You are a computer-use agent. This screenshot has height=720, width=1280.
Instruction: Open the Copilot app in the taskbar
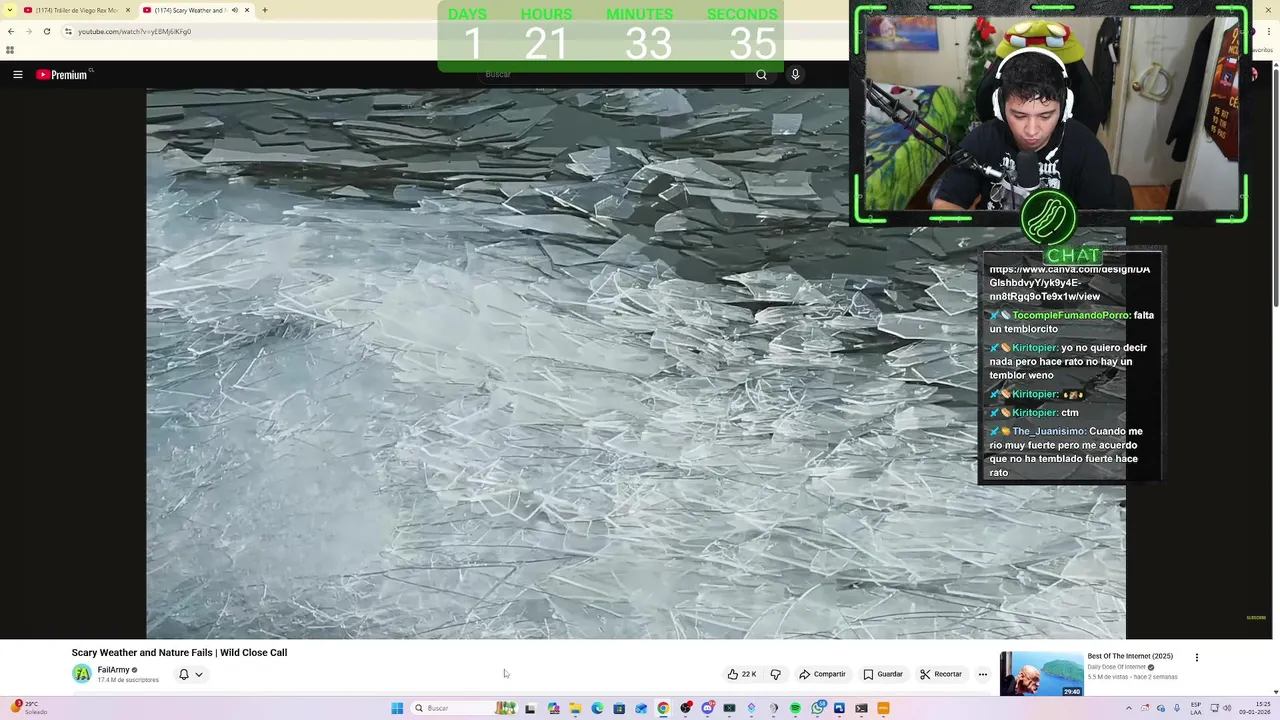pos(554,708)
